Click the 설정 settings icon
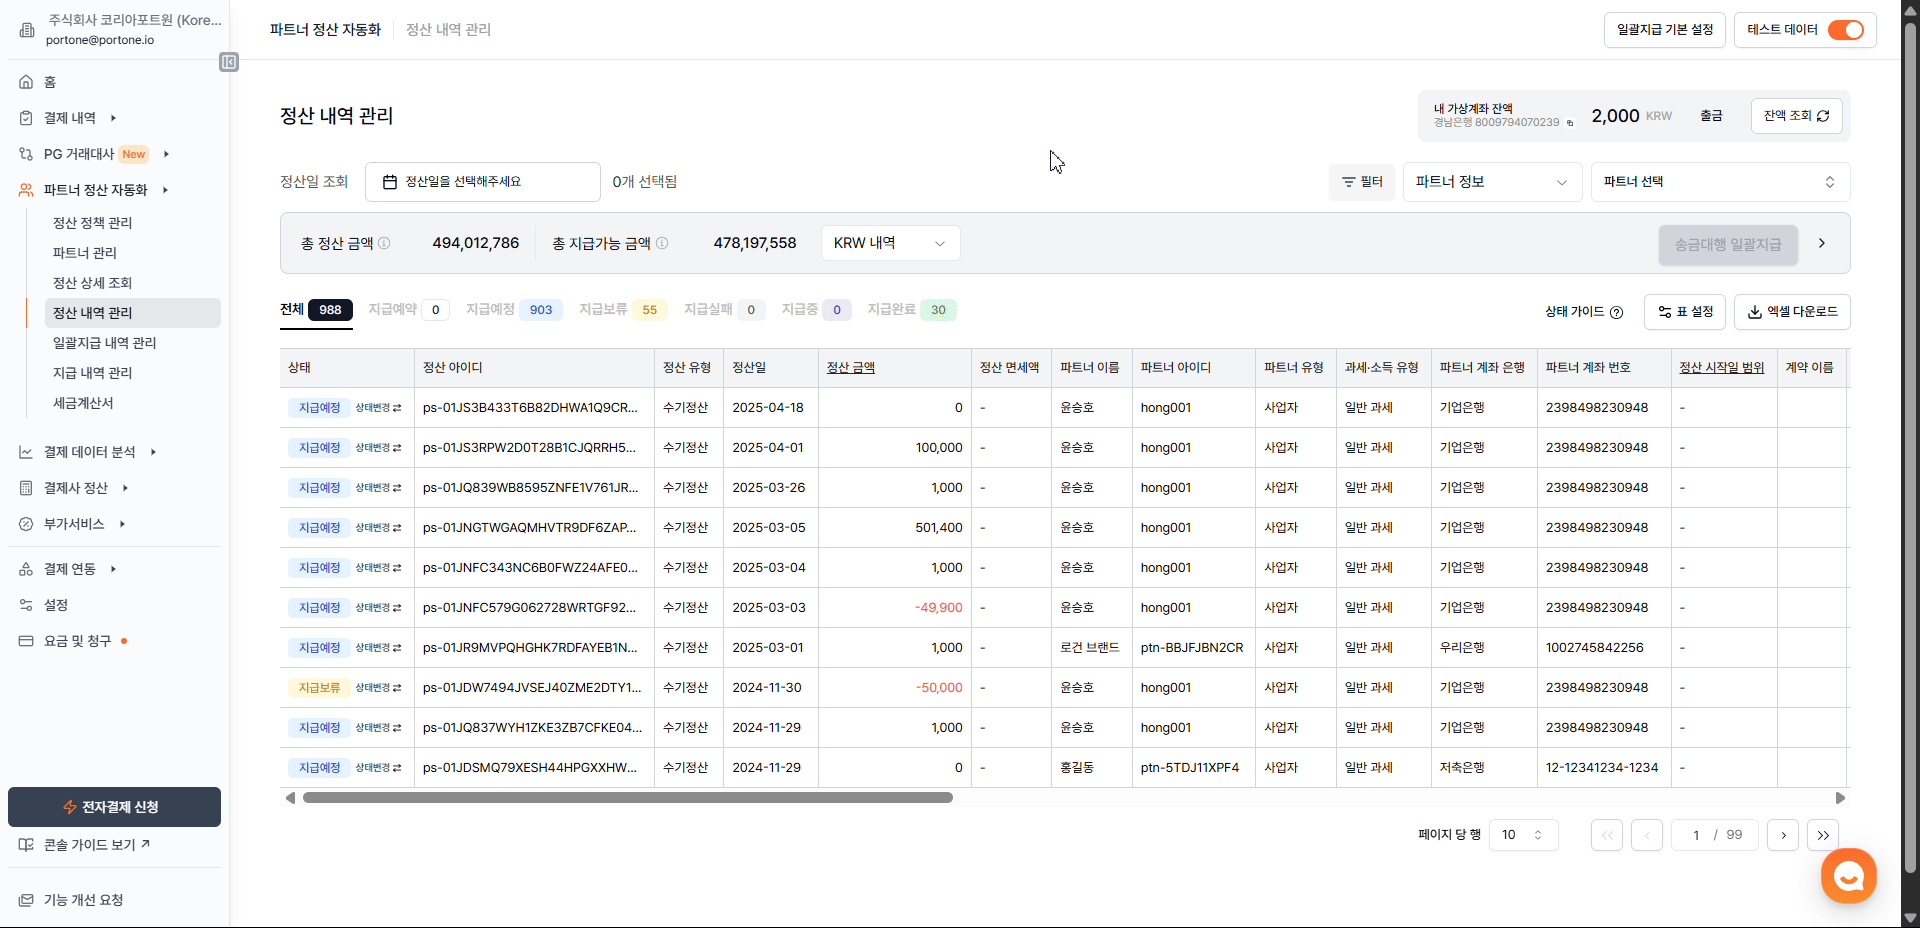The width and height of the screenshot is (1920, 928). tap(26, 605)
